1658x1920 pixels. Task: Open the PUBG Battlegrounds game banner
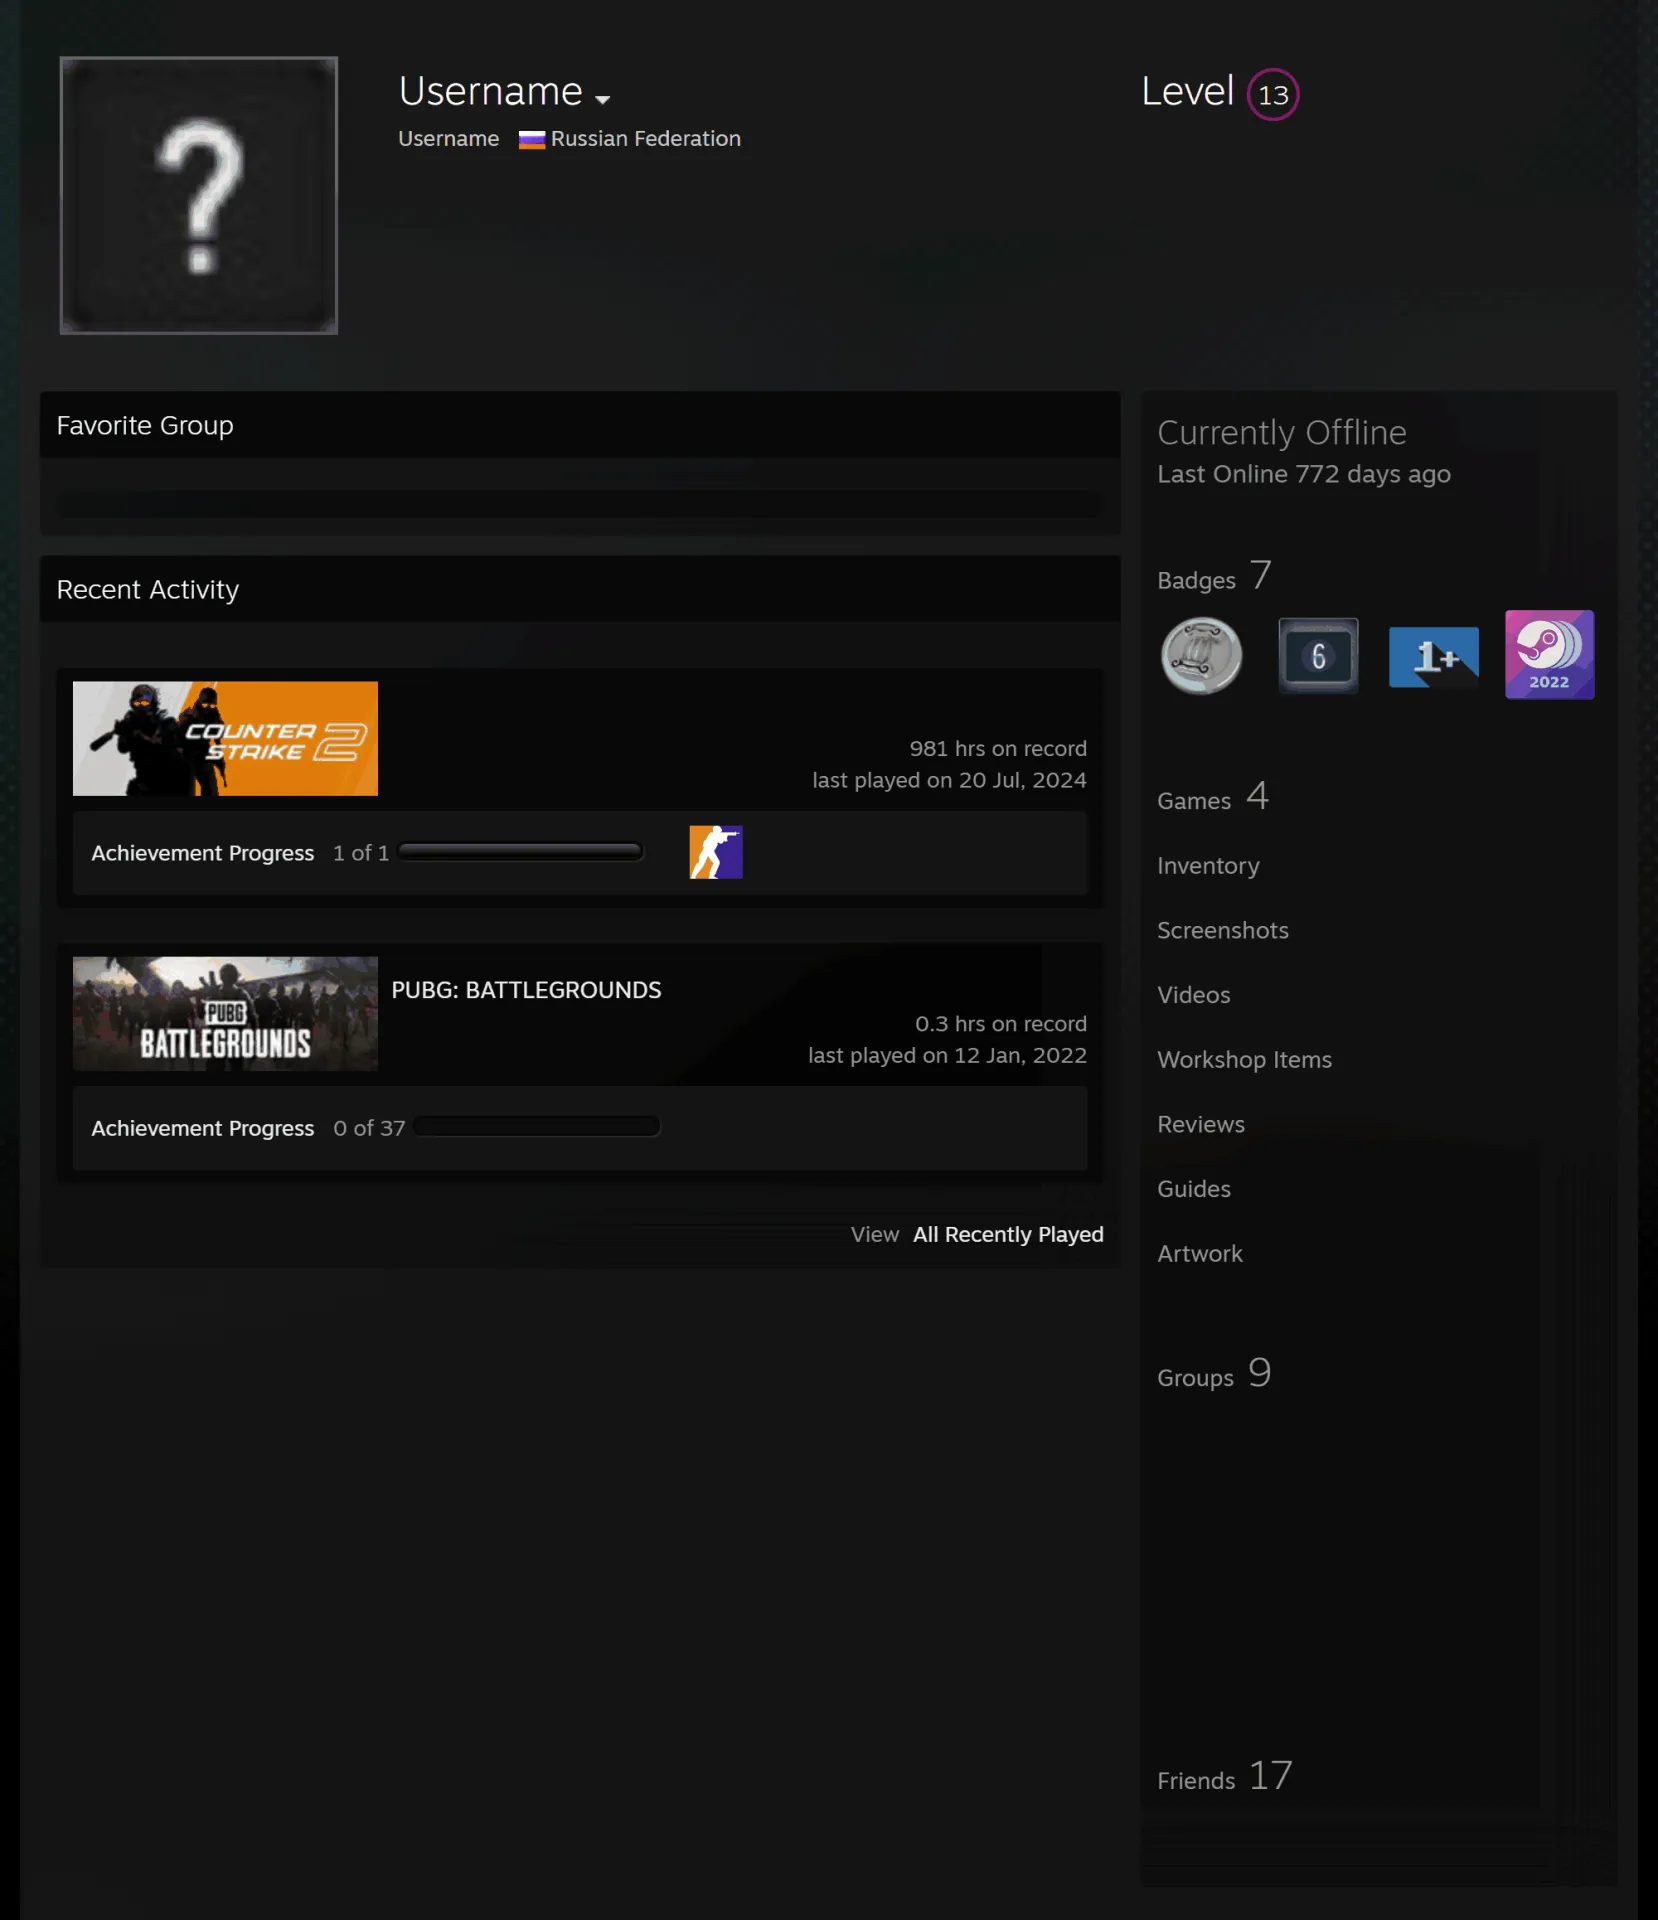225,1014
